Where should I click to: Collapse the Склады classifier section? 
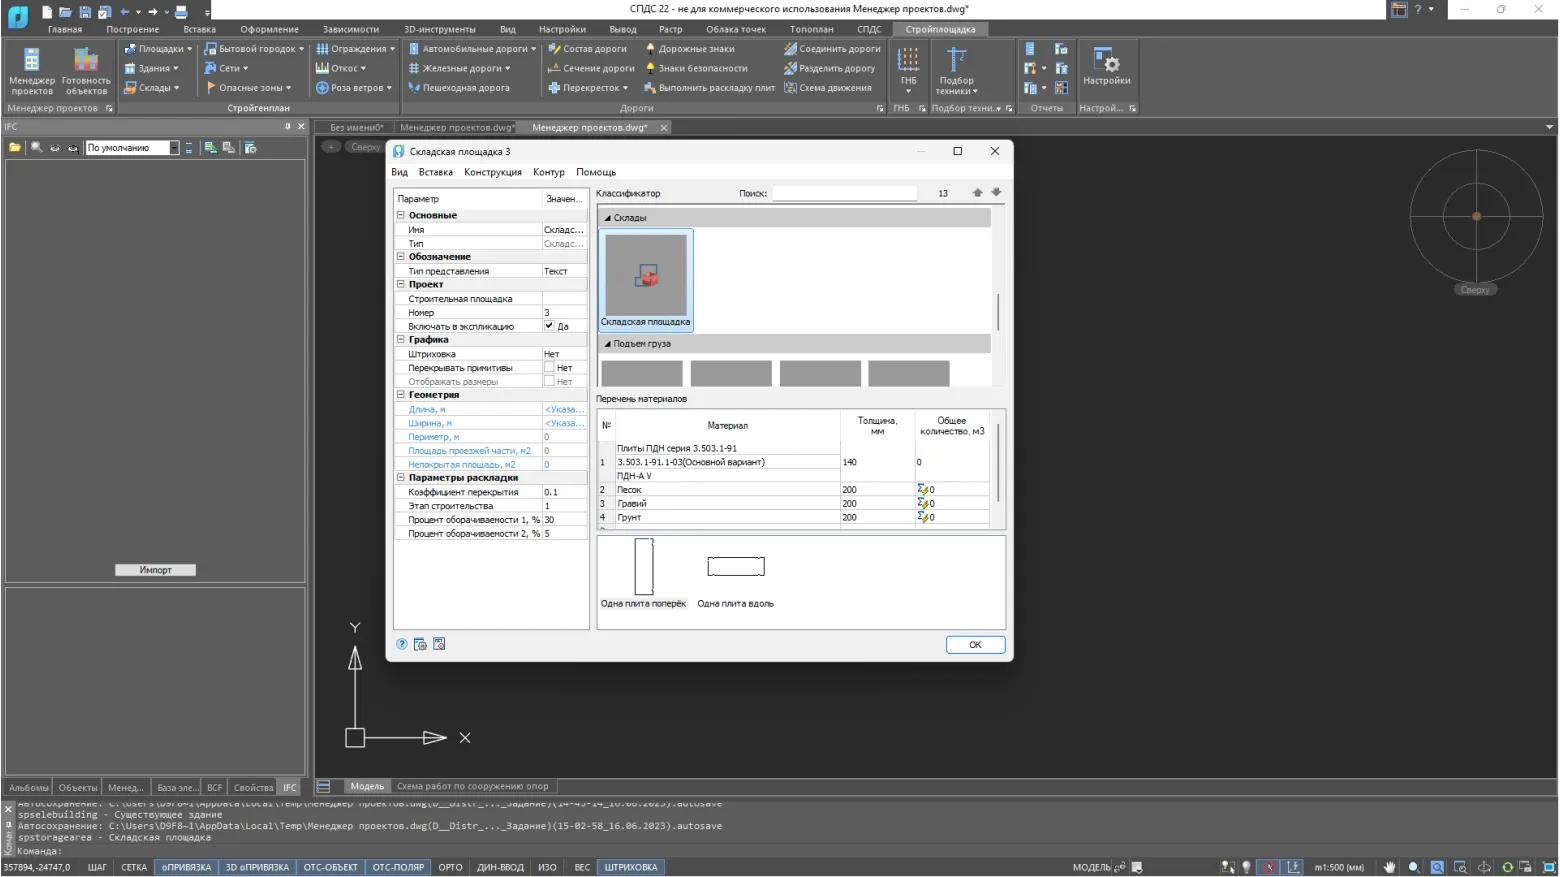[607, 218]
